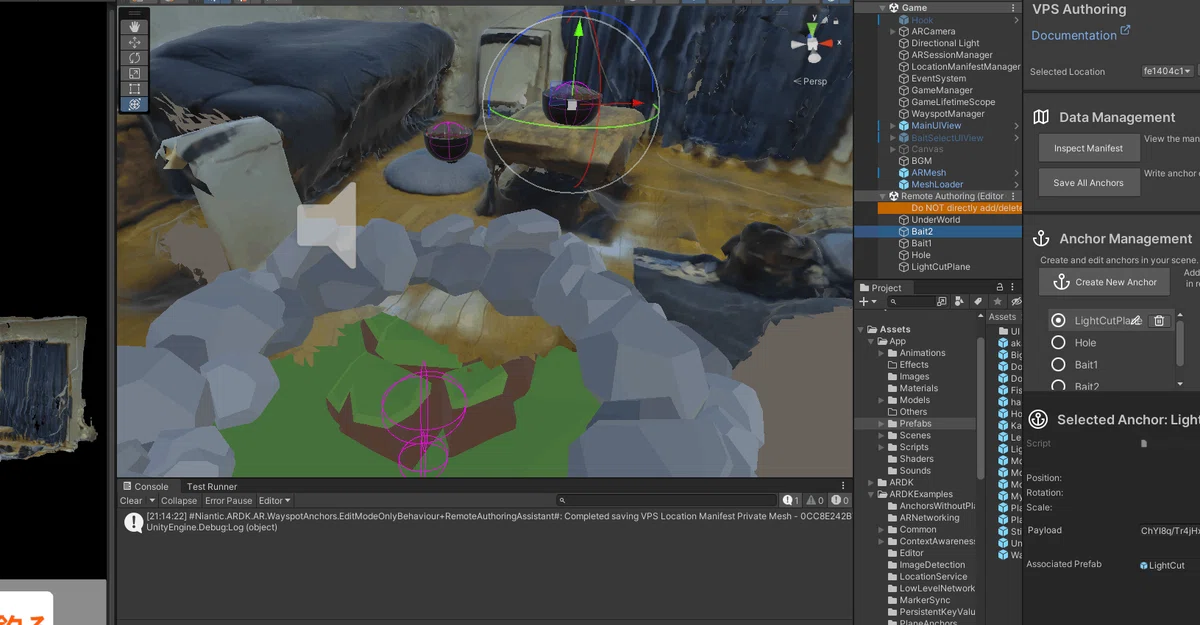Select the Prefabs folder in Project
Viewport: 1200px width, 625px height.
point(915,424)
